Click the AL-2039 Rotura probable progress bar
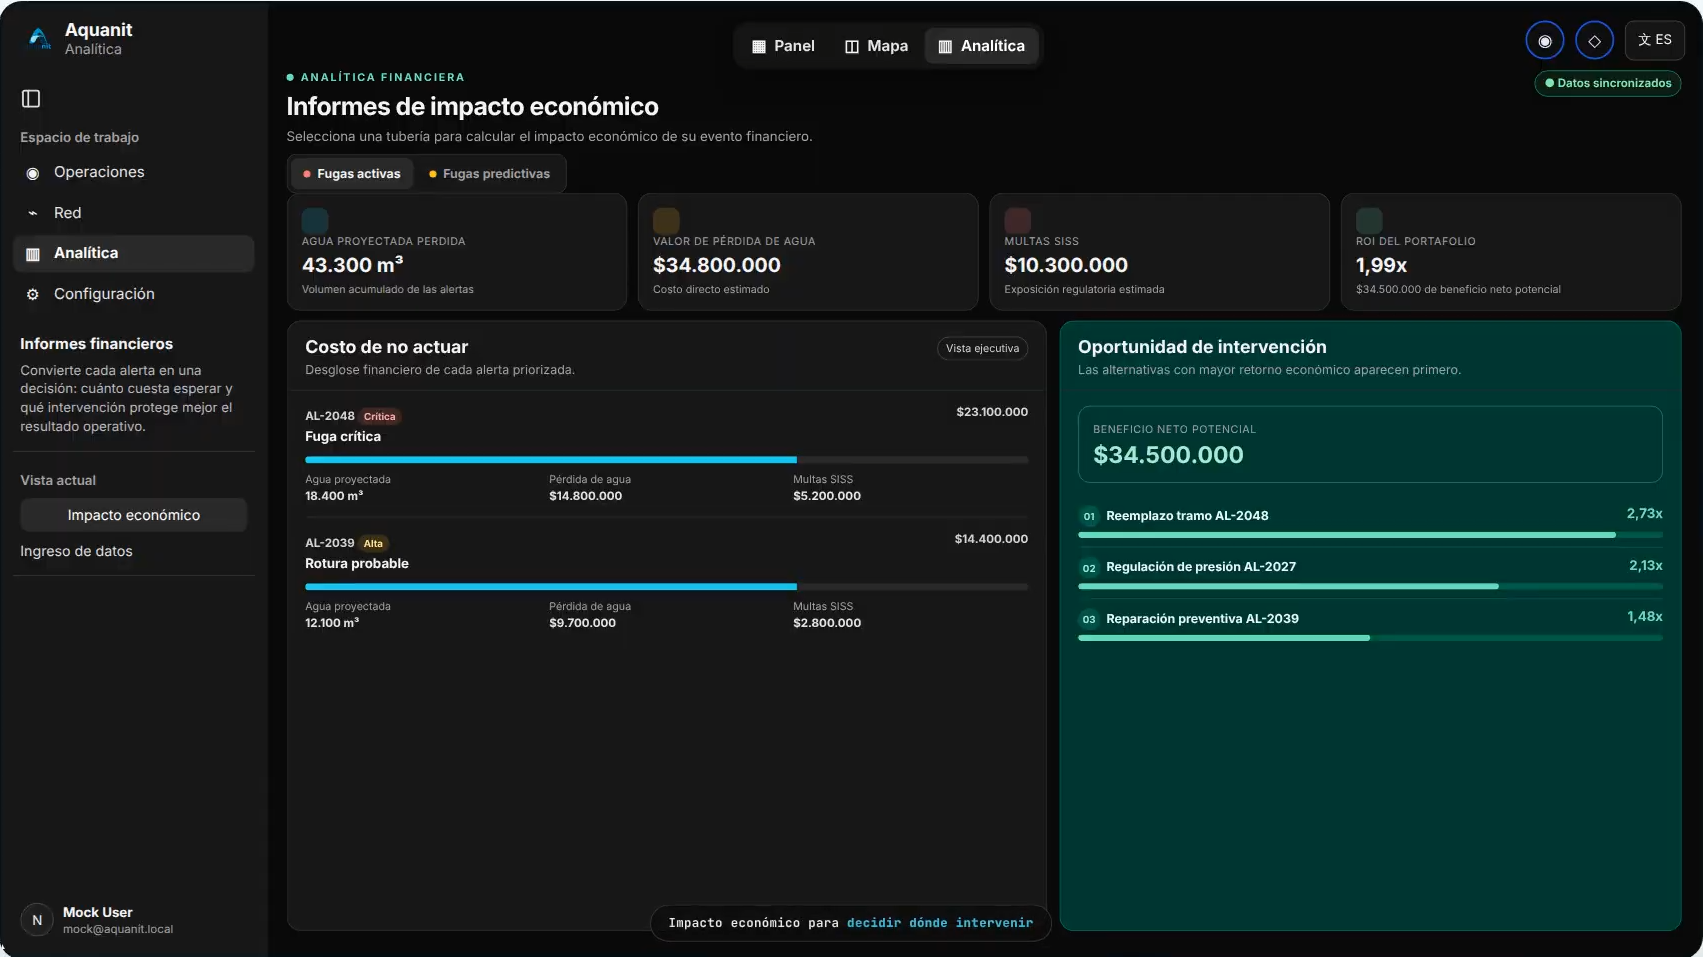 [666, 587]
